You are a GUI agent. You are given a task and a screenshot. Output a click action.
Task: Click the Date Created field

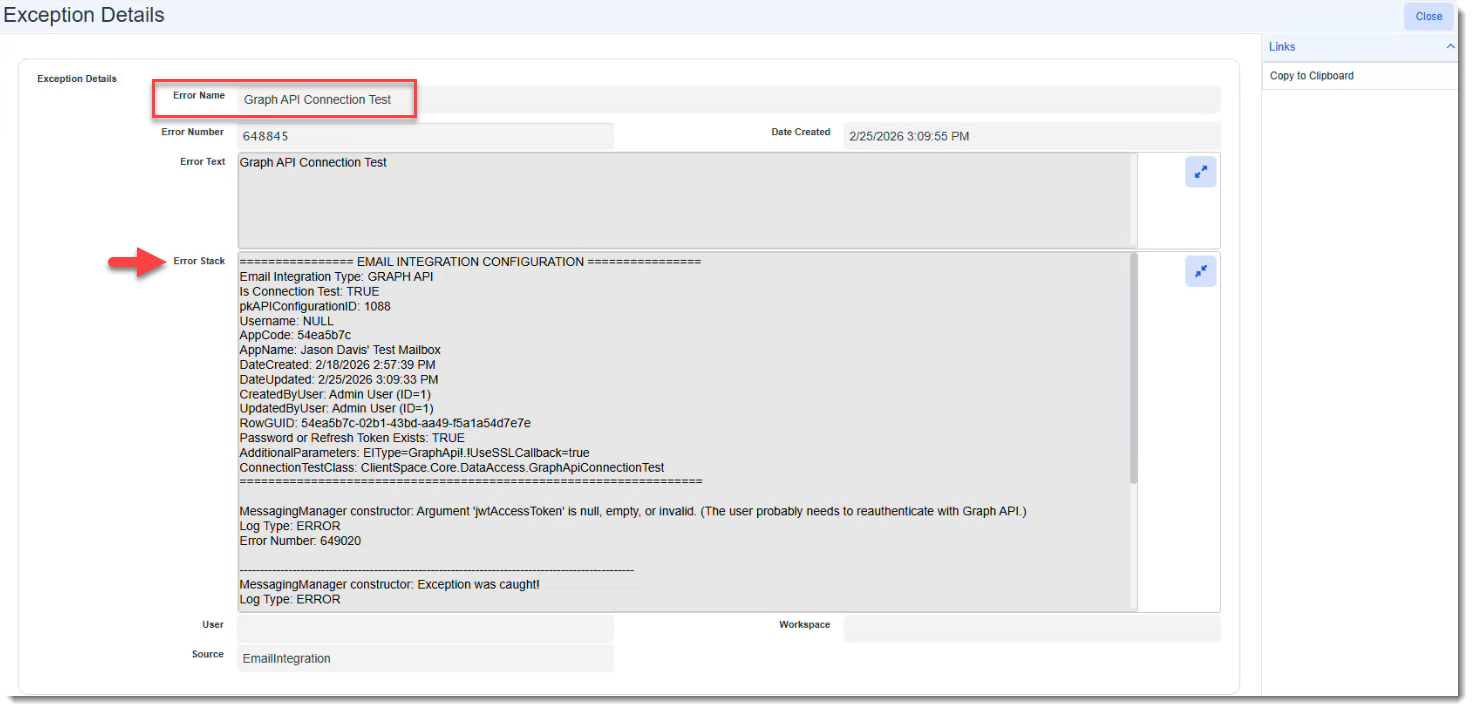coord(1030,136)
